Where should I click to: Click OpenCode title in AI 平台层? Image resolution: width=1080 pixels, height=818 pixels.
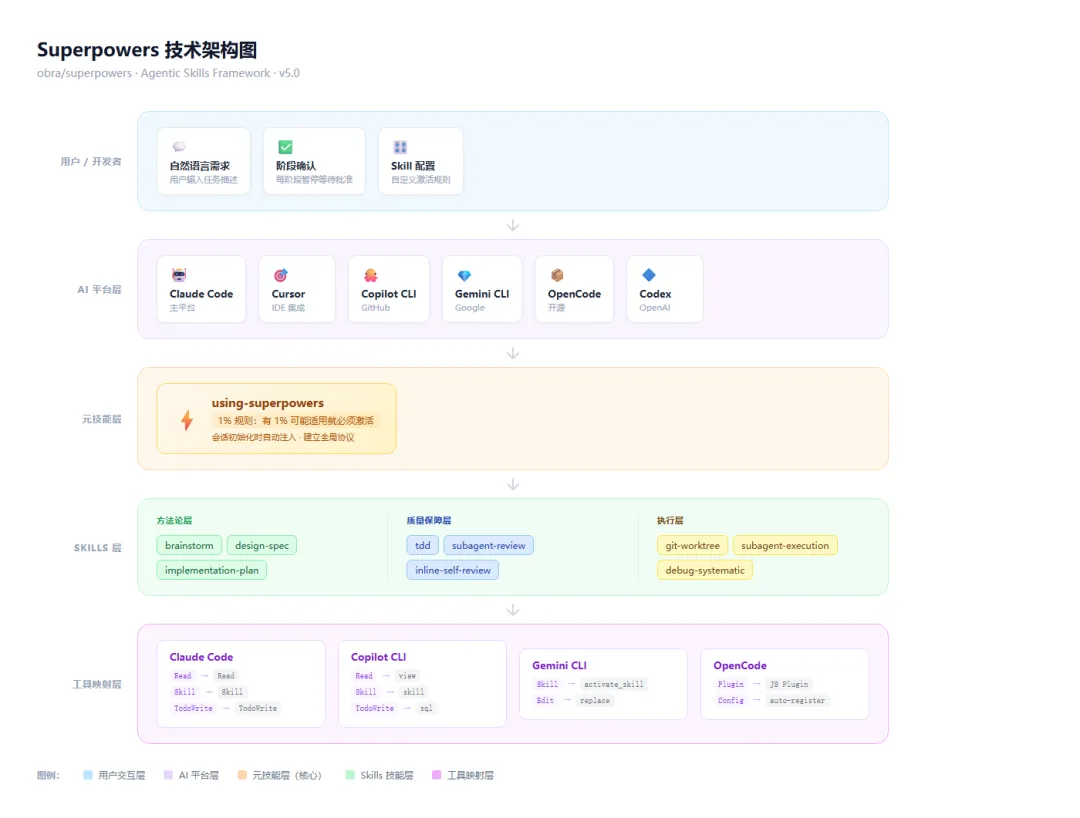pyautogui.click(x=574, y=294)
